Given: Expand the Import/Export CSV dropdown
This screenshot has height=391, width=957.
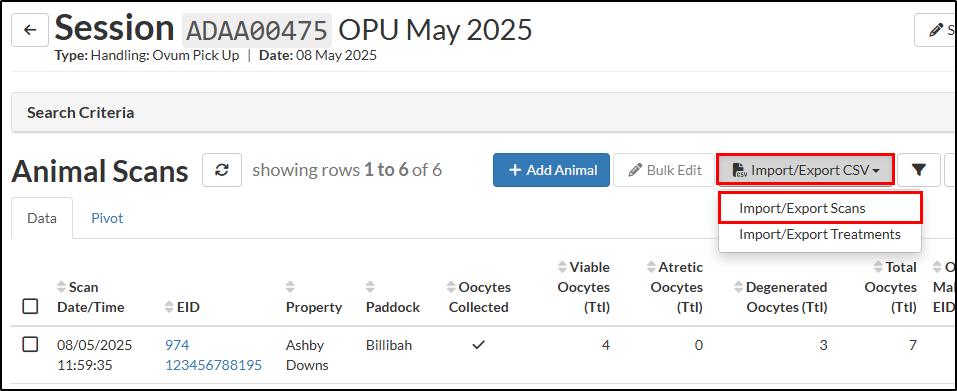Looking at the screenshot, I should 806,170.
